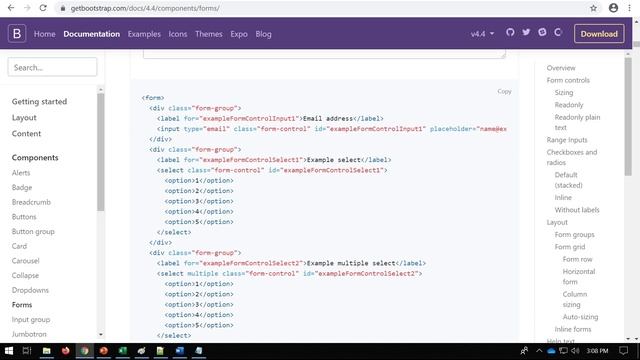Go back with browser back arrow
The height and width of the screenshot is (360, 640).
pyautogui.click(x=11, y=8)
